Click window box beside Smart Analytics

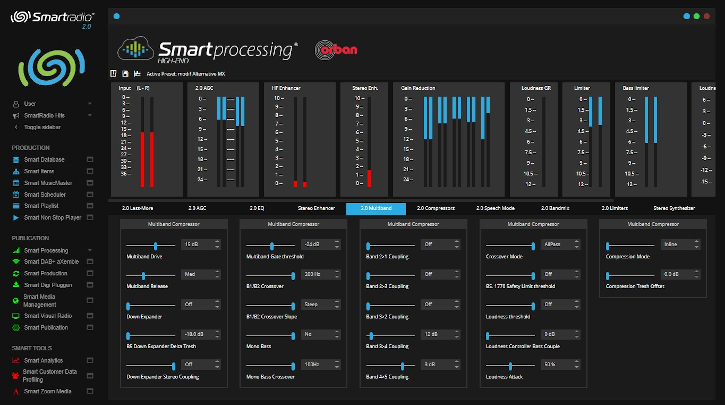(90, 361)
